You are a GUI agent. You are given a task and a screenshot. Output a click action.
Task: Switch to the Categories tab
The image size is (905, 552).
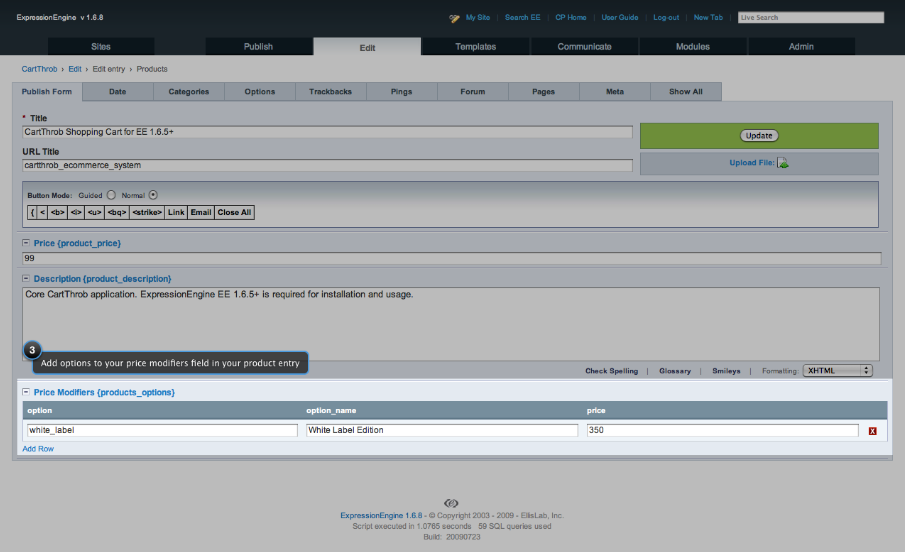click(188, 92)
